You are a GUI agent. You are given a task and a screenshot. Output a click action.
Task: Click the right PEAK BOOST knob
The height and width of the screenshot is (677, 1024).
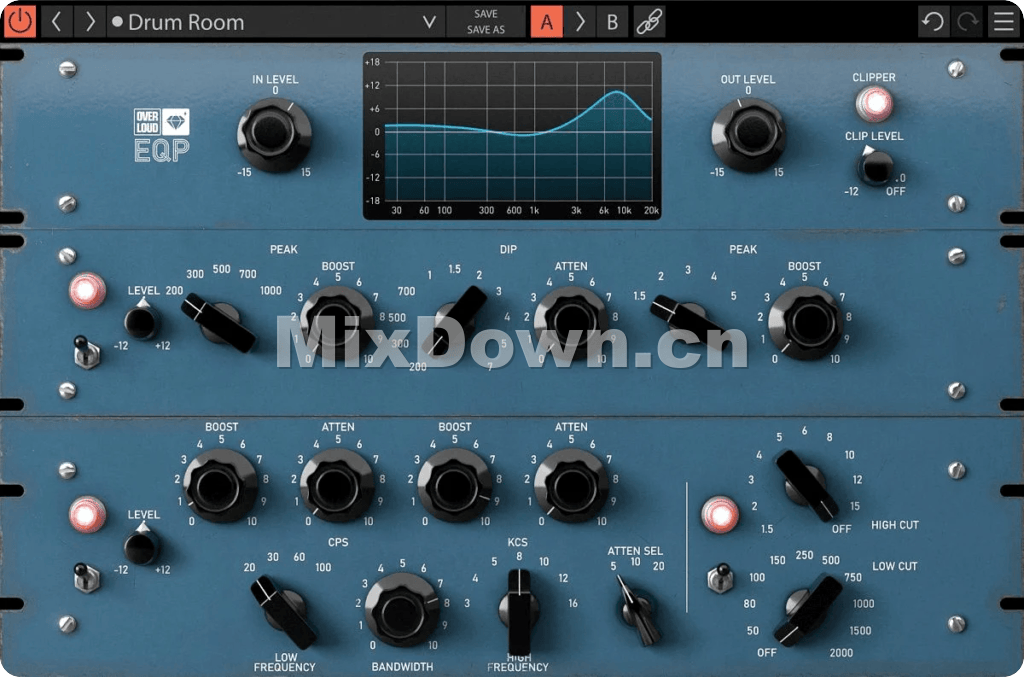tap(805, 323)
